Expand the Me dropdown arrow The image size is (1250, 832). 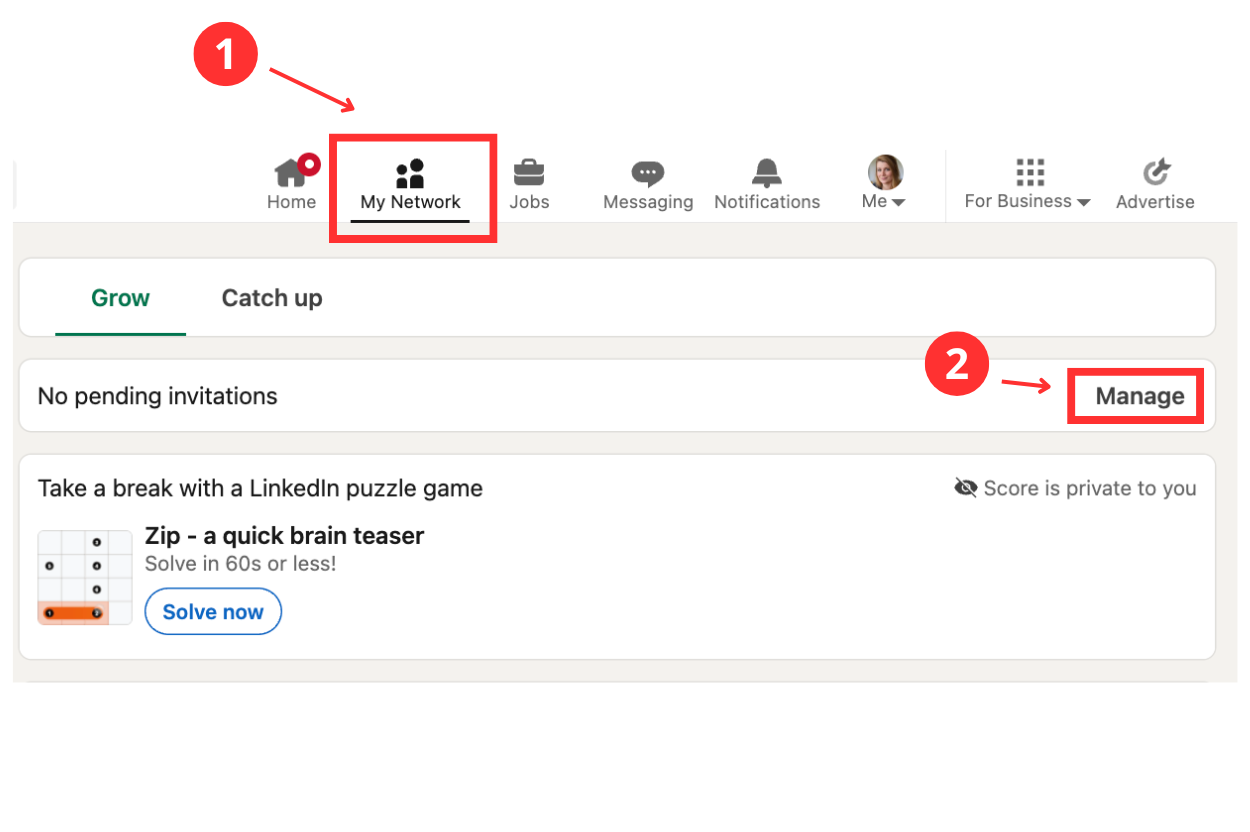click(899, 203)
